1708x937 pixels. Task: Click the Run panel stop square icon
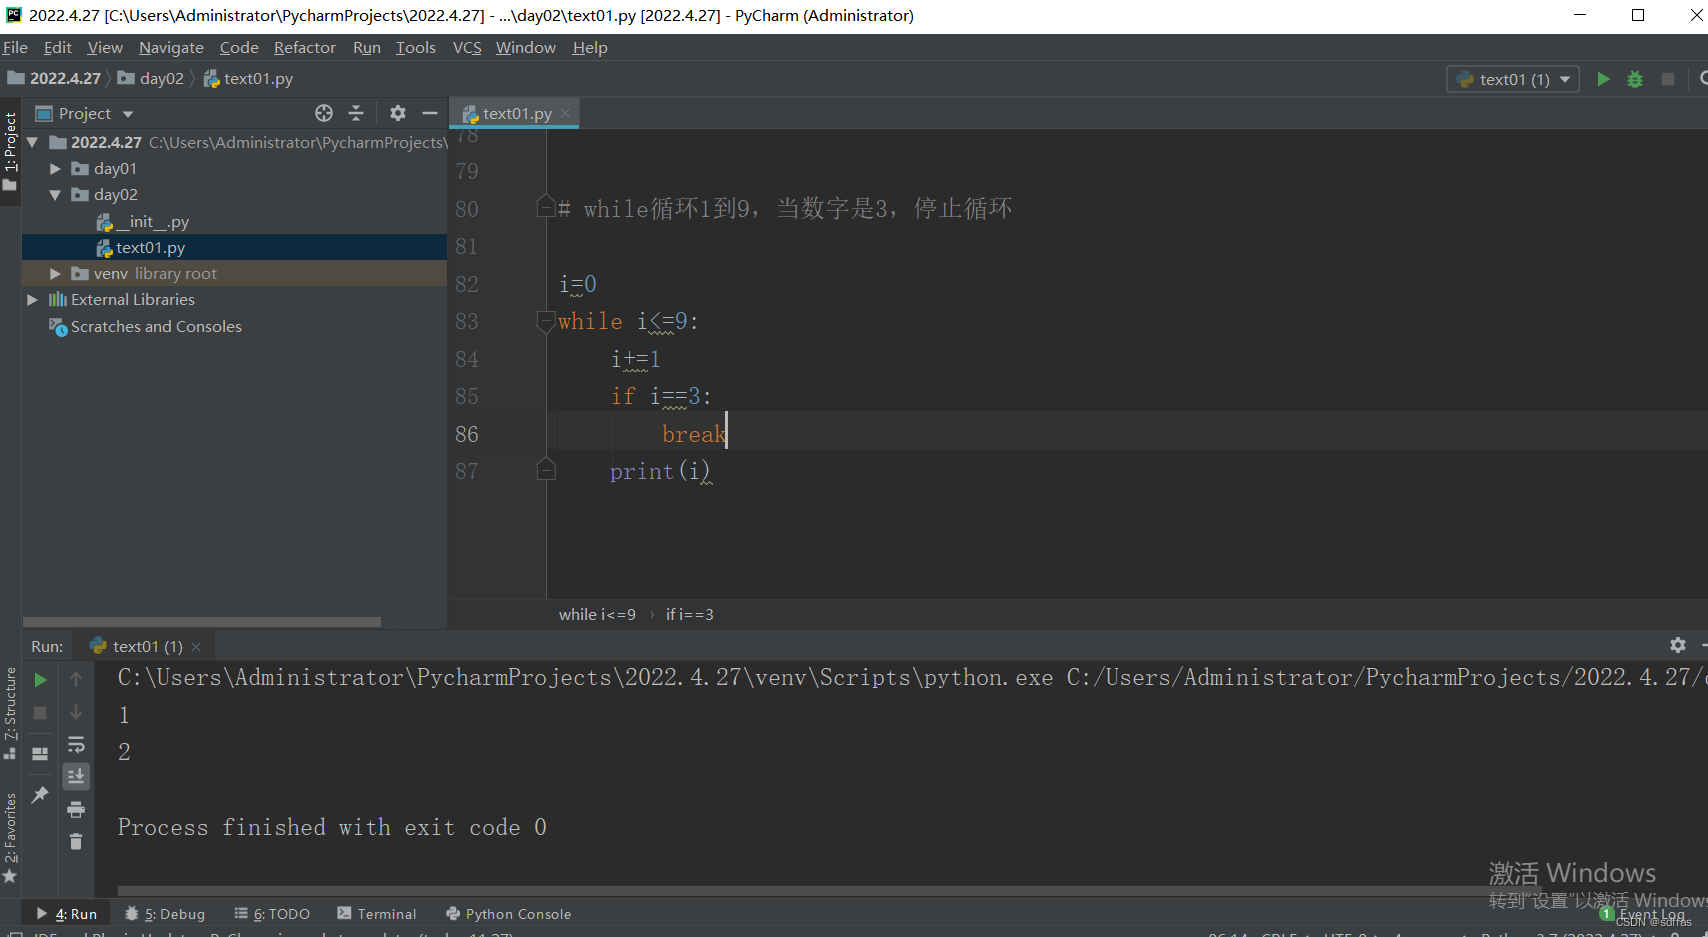tap(40, 713)
